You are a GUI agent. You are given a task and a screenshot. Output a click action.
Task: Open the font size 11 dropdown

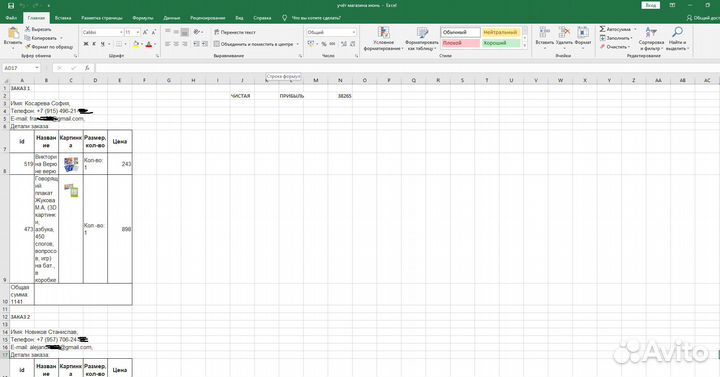pos(138,32)
